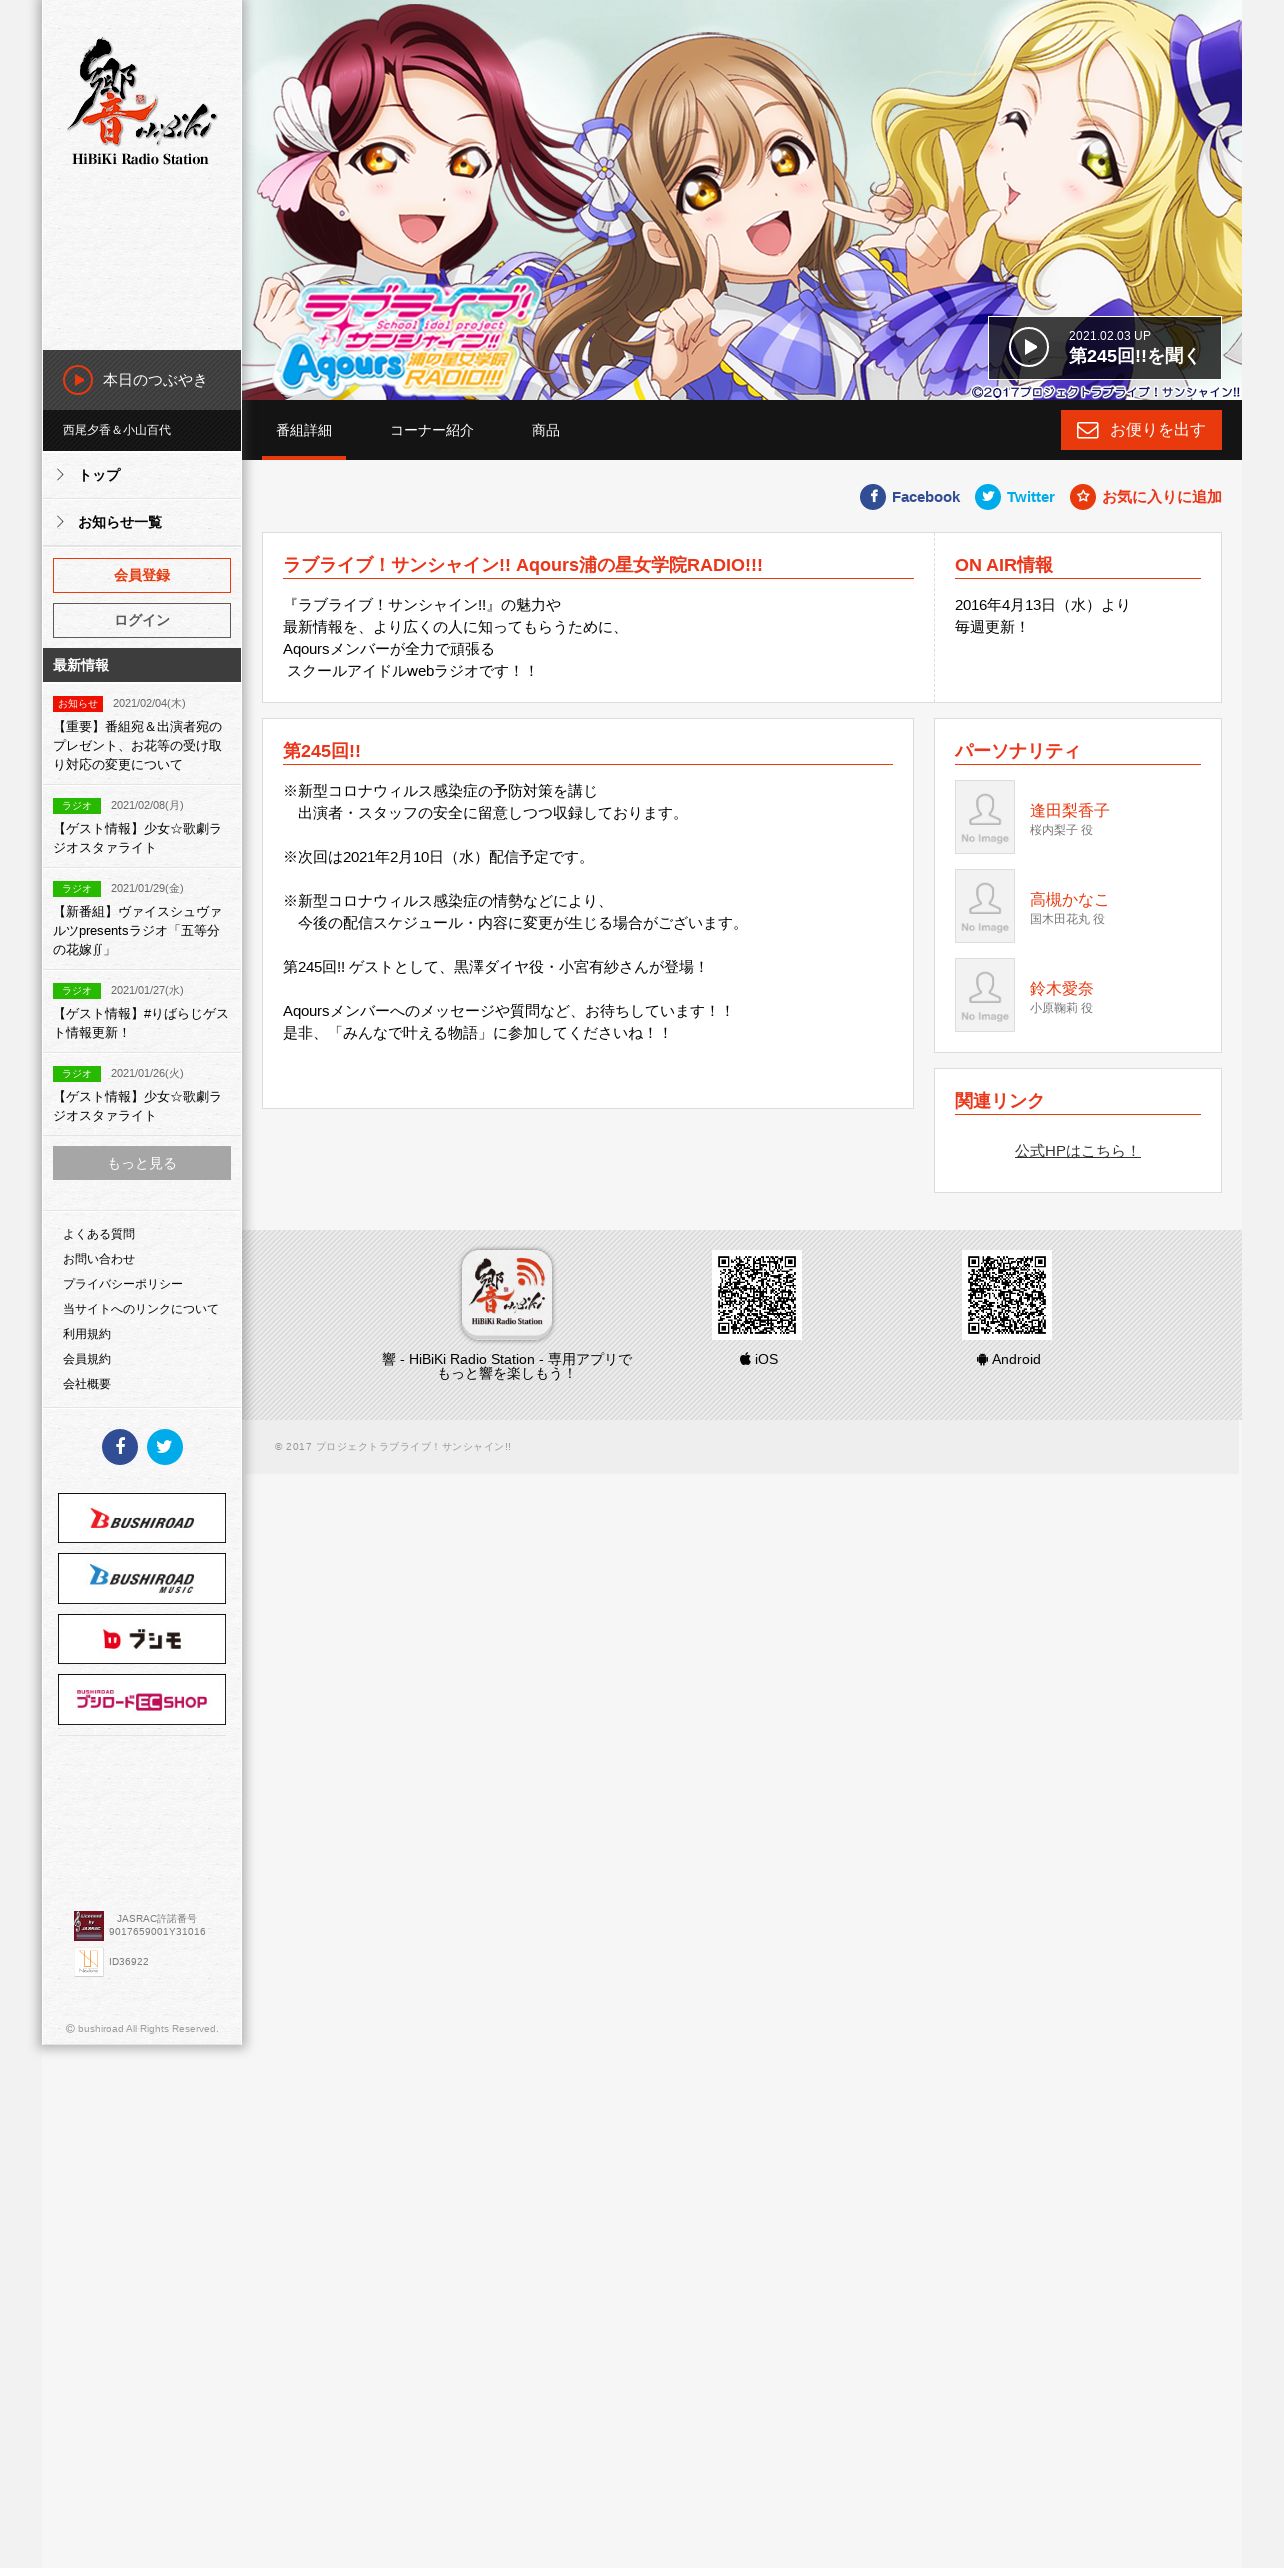Click the ID36922 NexTone badge
The image size is (1284, 2568).
tap(89, 1962)
